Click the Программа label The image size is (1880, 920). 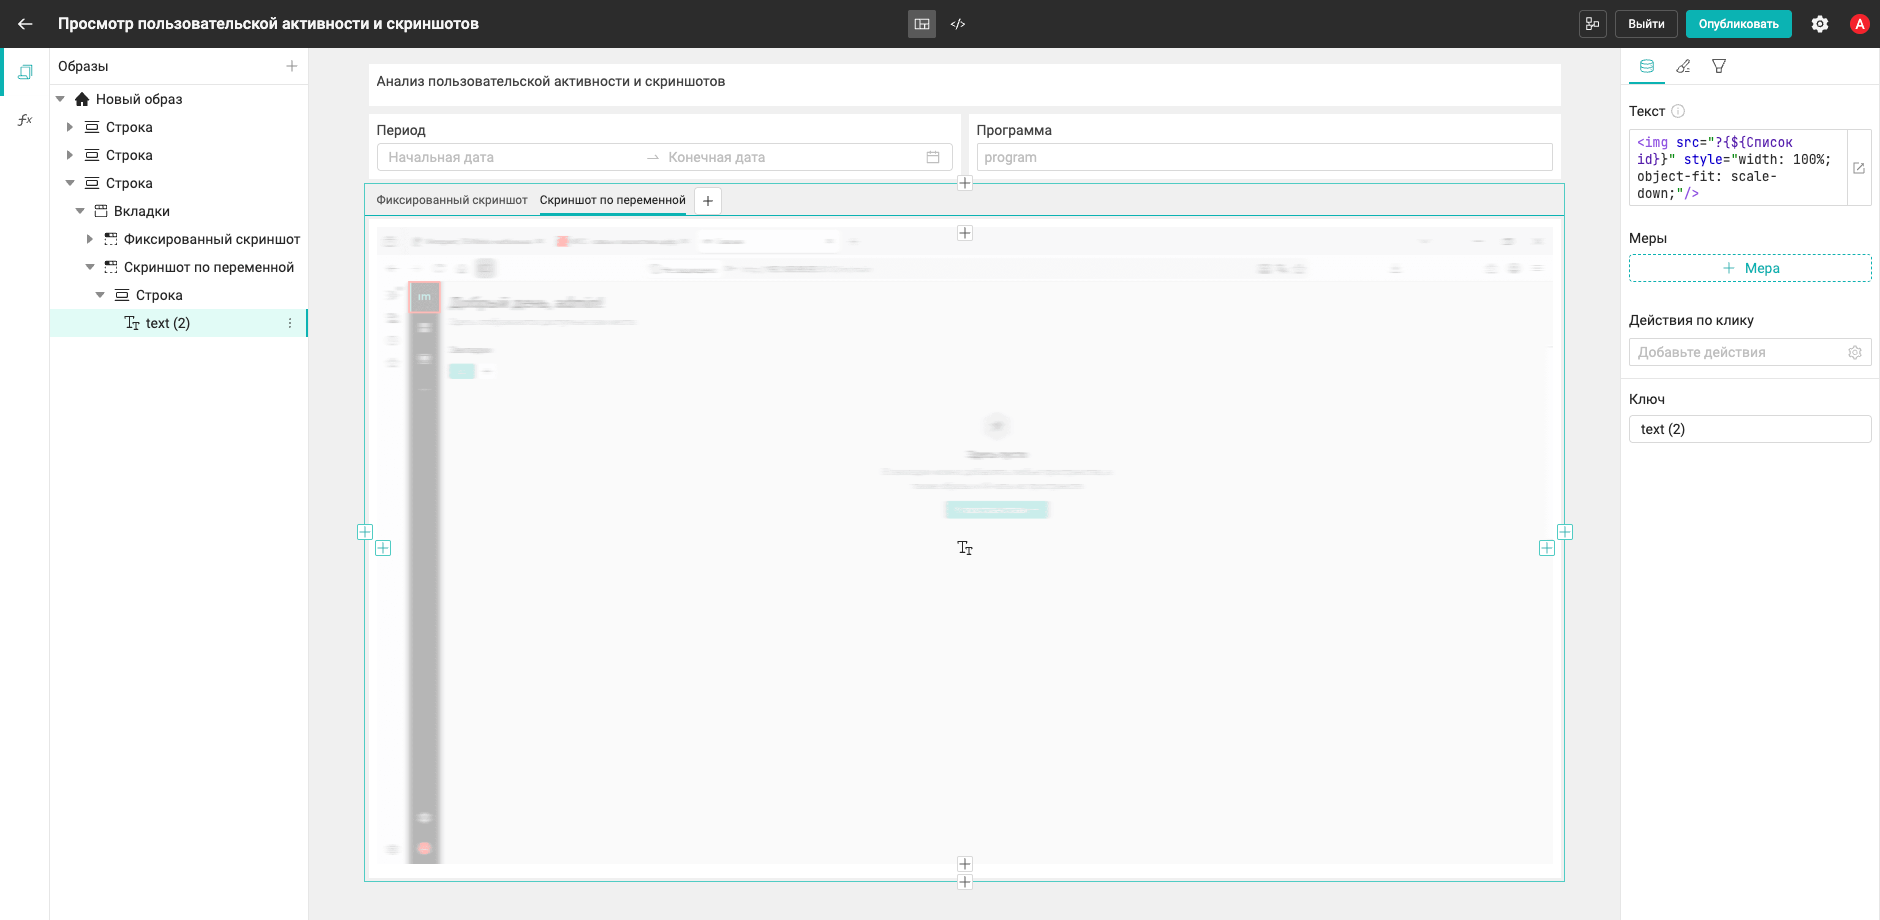(1014, 130)
